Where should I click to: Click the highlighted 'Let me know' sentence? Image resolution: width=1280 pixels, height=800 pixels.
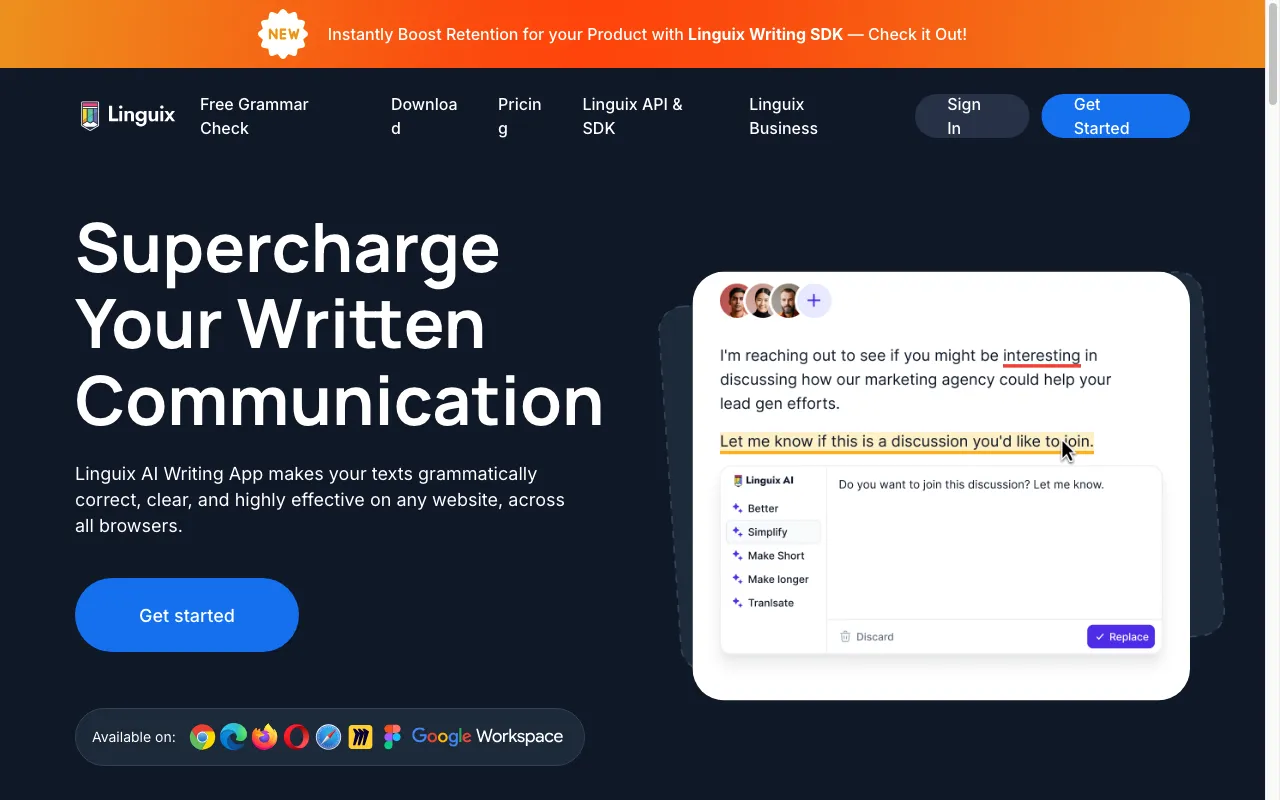[907, 442]
